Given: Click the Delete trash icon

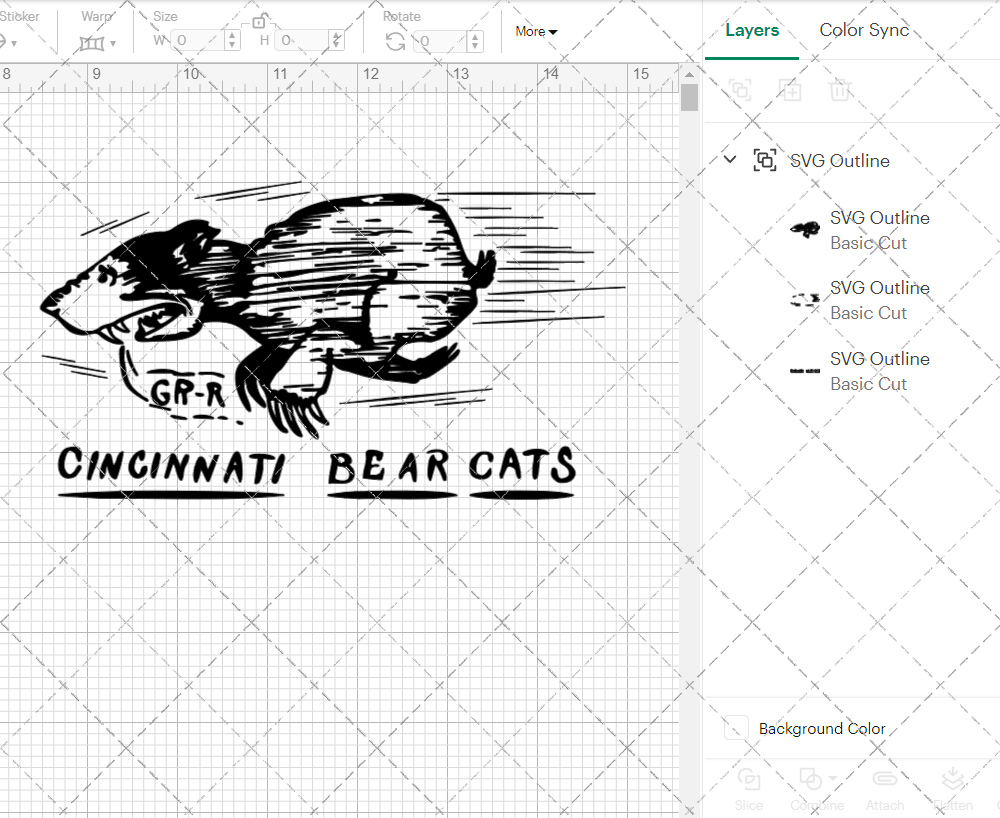Looking at the screenshot, I should 840,90.
